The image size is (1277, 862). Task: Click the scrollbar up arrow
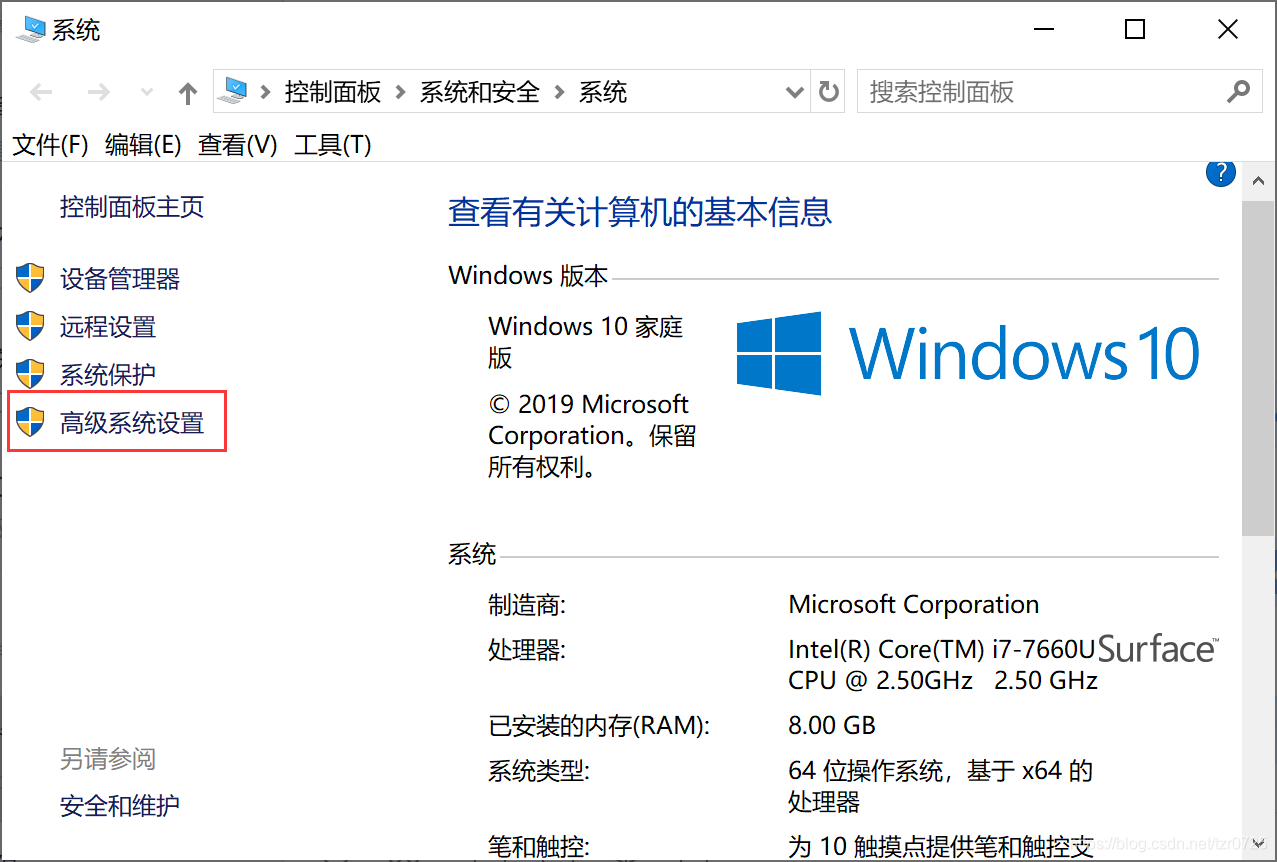click(1258, 180)
